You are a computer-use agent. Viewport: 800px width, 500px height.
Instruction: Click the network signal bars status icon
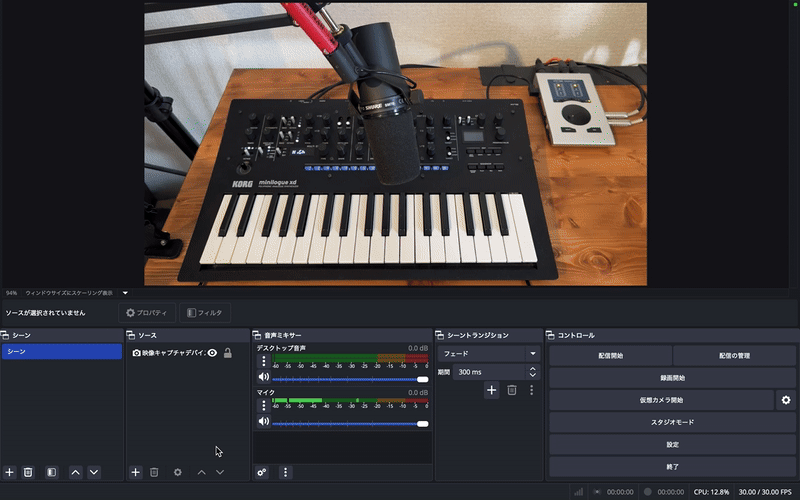579,492
